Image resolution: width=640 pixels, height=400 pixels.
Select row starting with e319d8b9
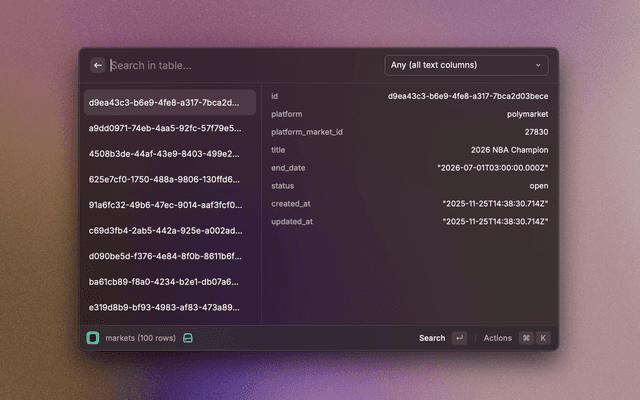pos(165,307)
